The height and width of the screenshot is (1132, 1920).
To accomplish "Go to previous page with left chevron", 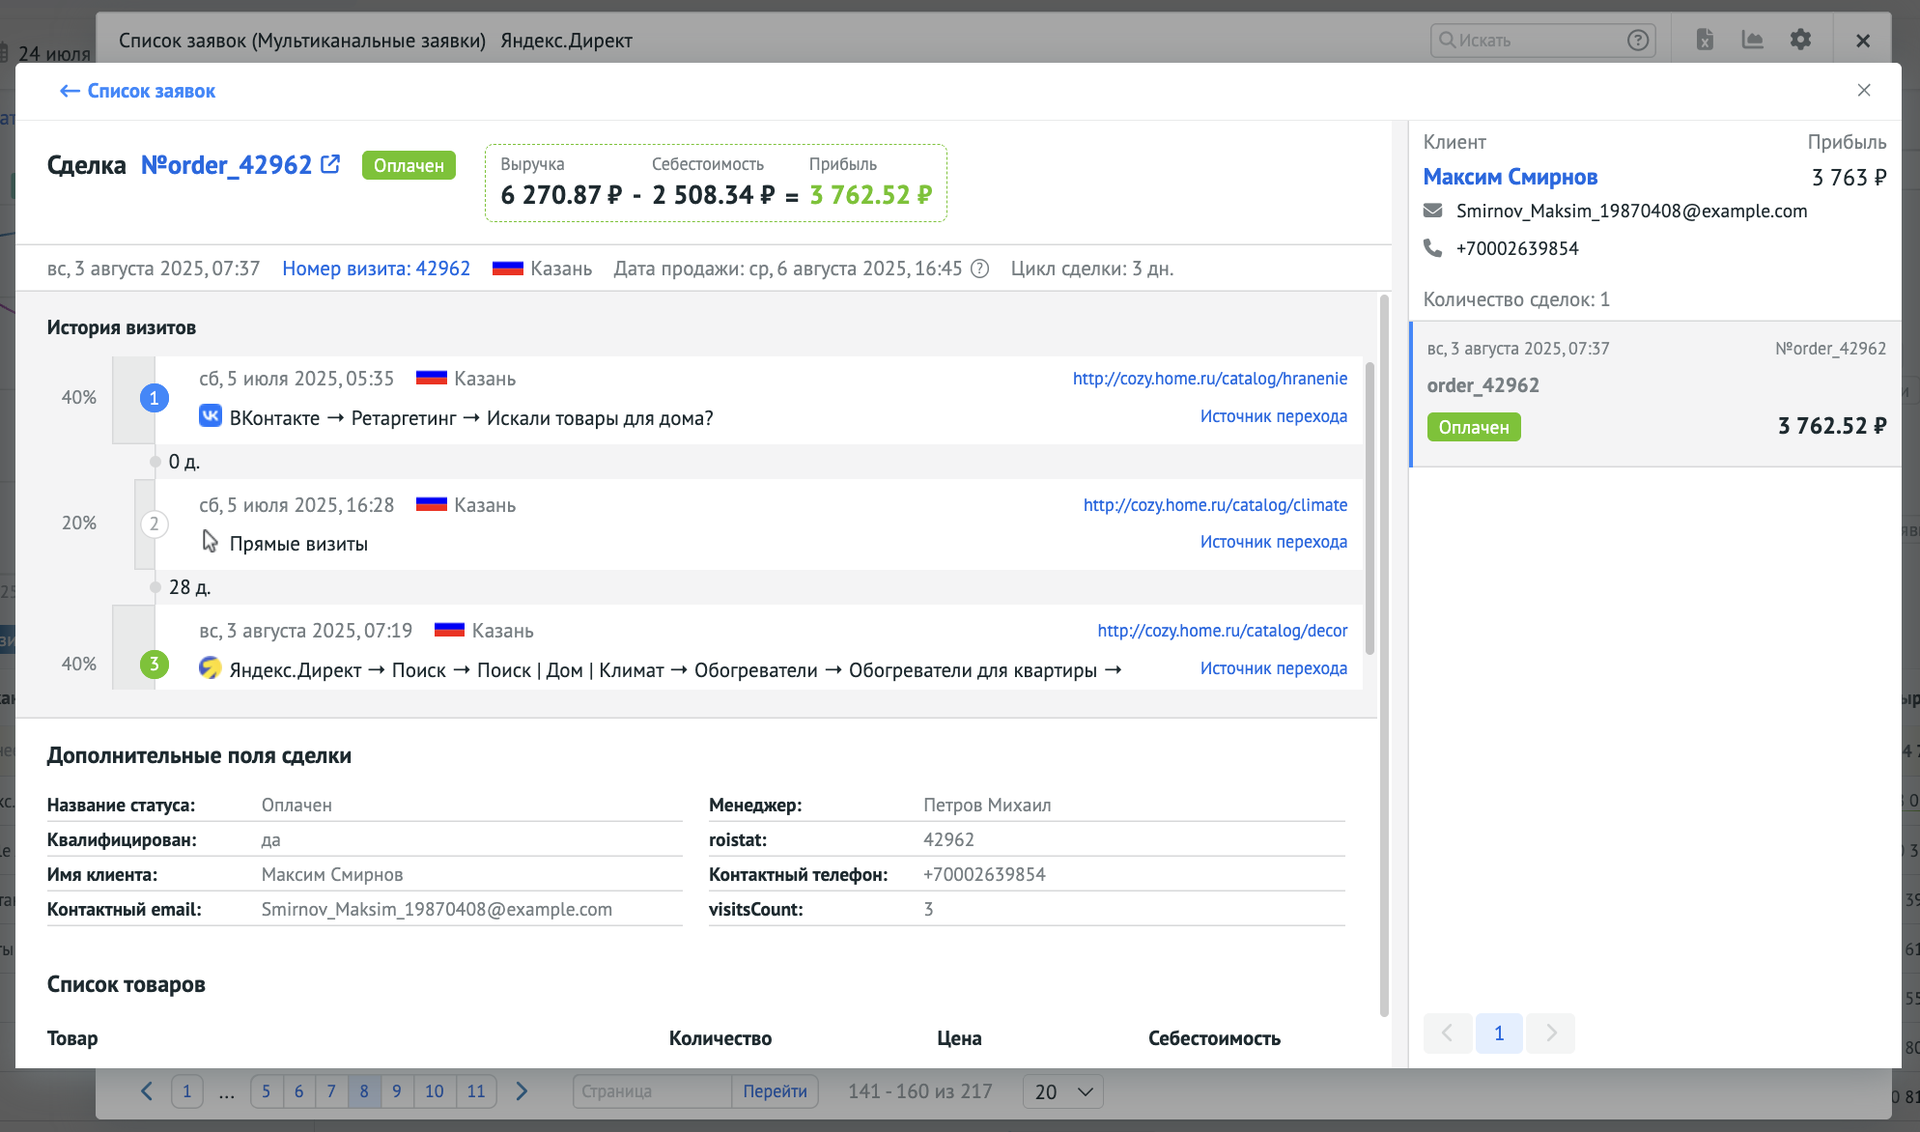I will [147, 1091].
